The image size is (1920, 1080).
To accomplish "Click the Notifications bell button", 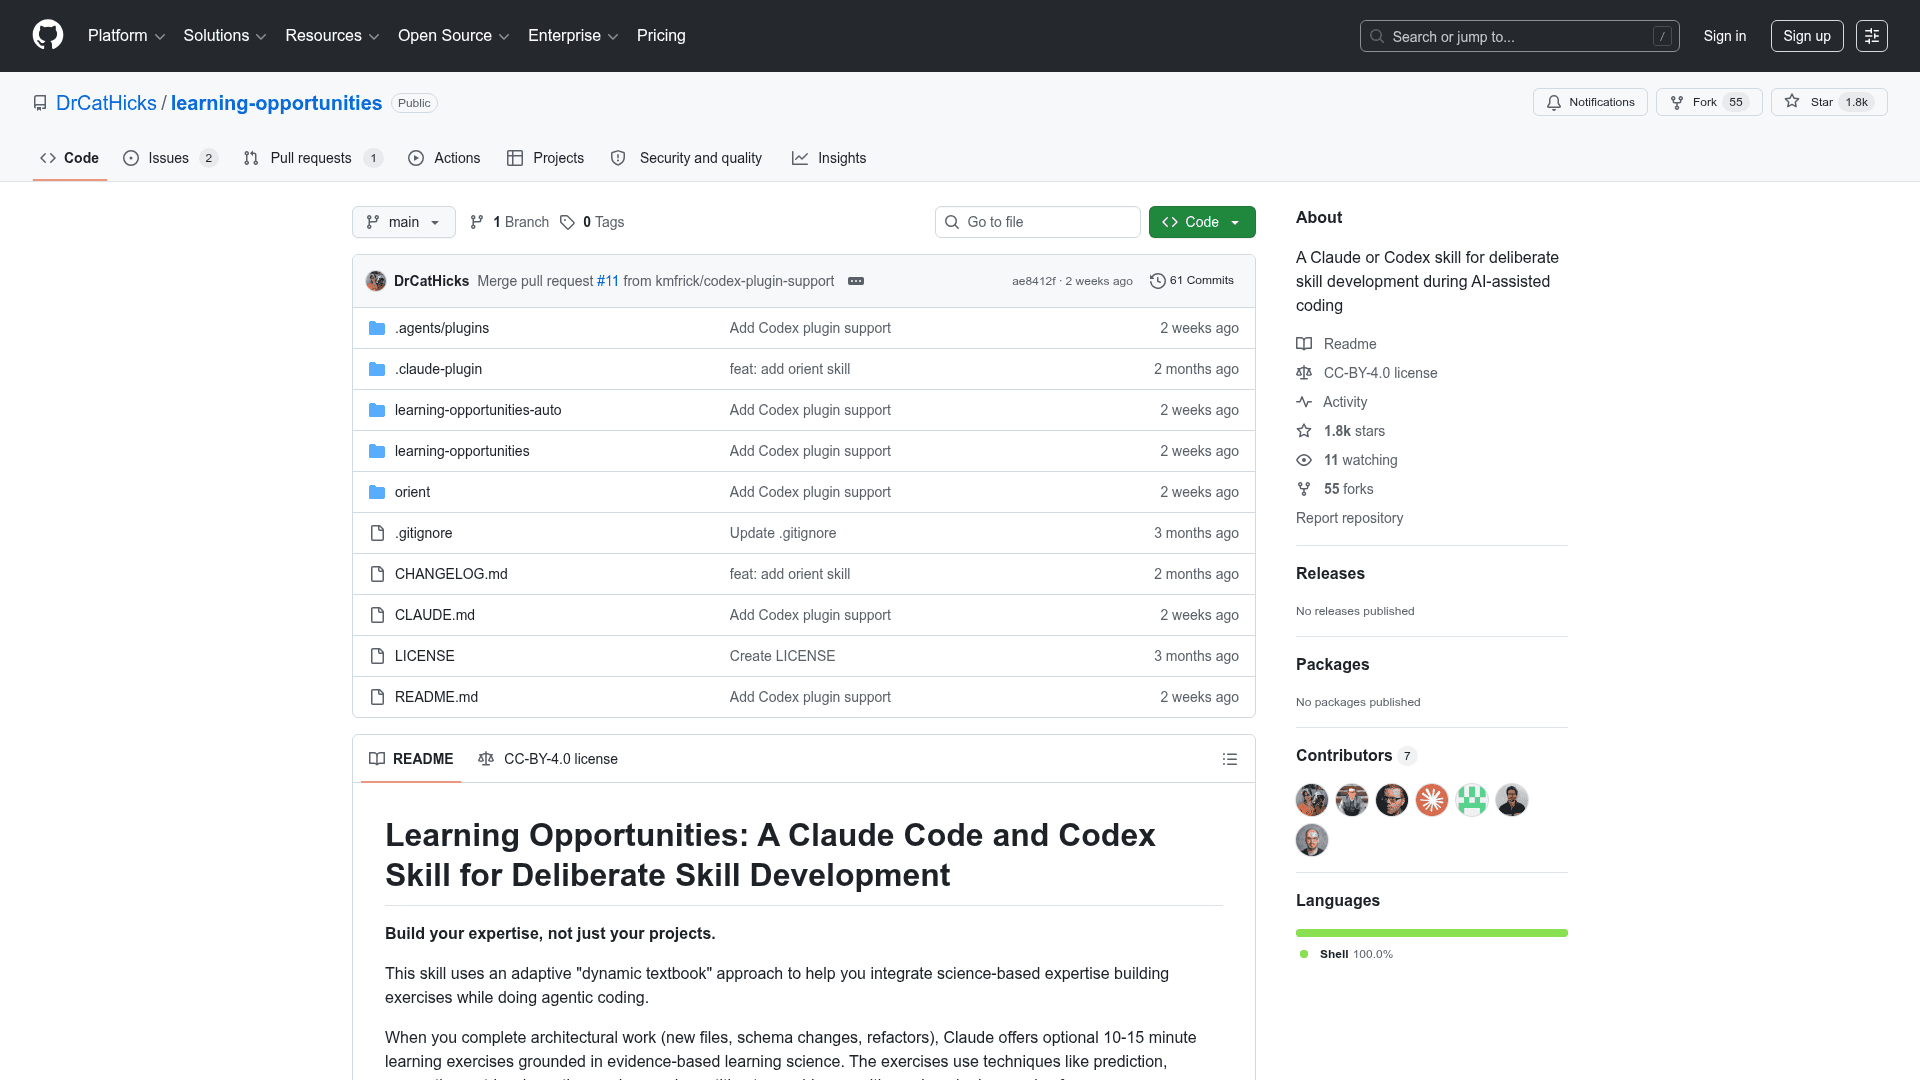I will pos(1590,102).
